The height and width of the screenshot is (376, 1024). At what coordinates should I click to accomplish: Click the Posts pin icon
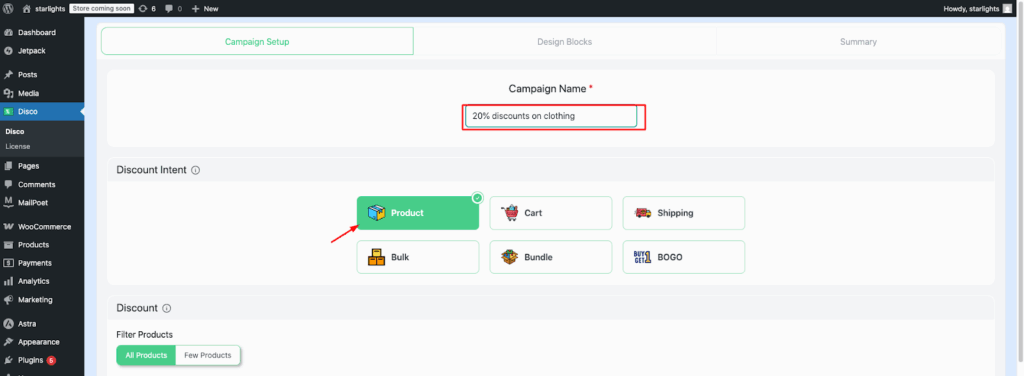[x=8, y=75]
